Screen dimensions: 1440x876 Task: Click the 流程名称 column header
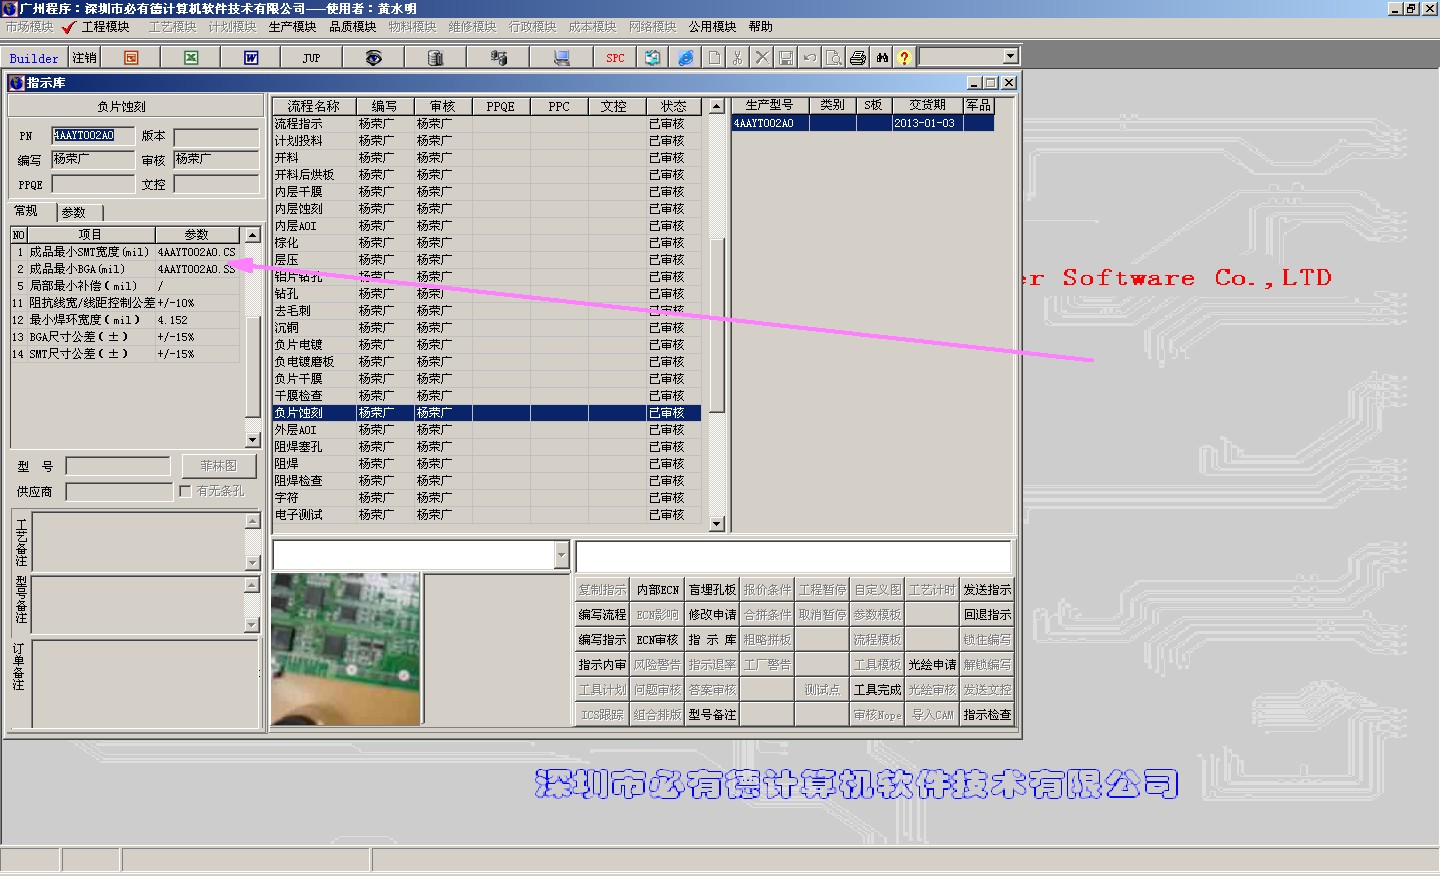coord(314,106)
